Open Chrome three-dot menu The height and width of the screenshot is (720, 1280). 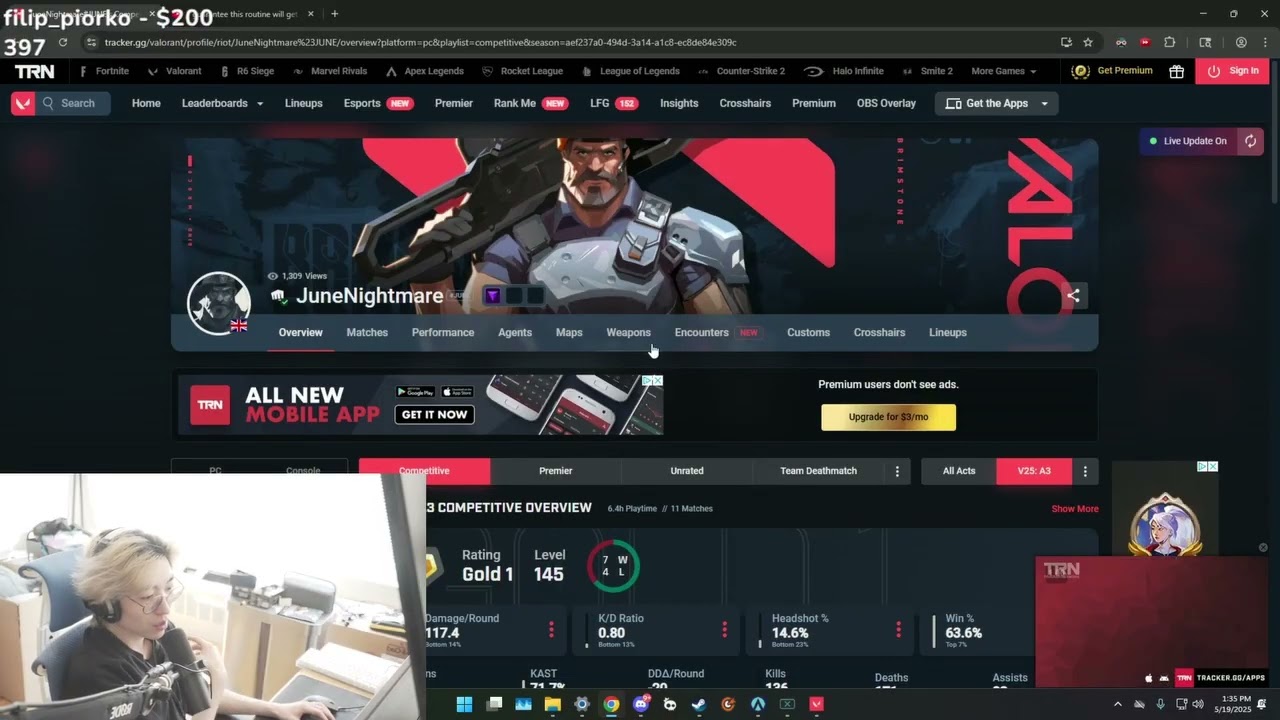(1264, 42)
